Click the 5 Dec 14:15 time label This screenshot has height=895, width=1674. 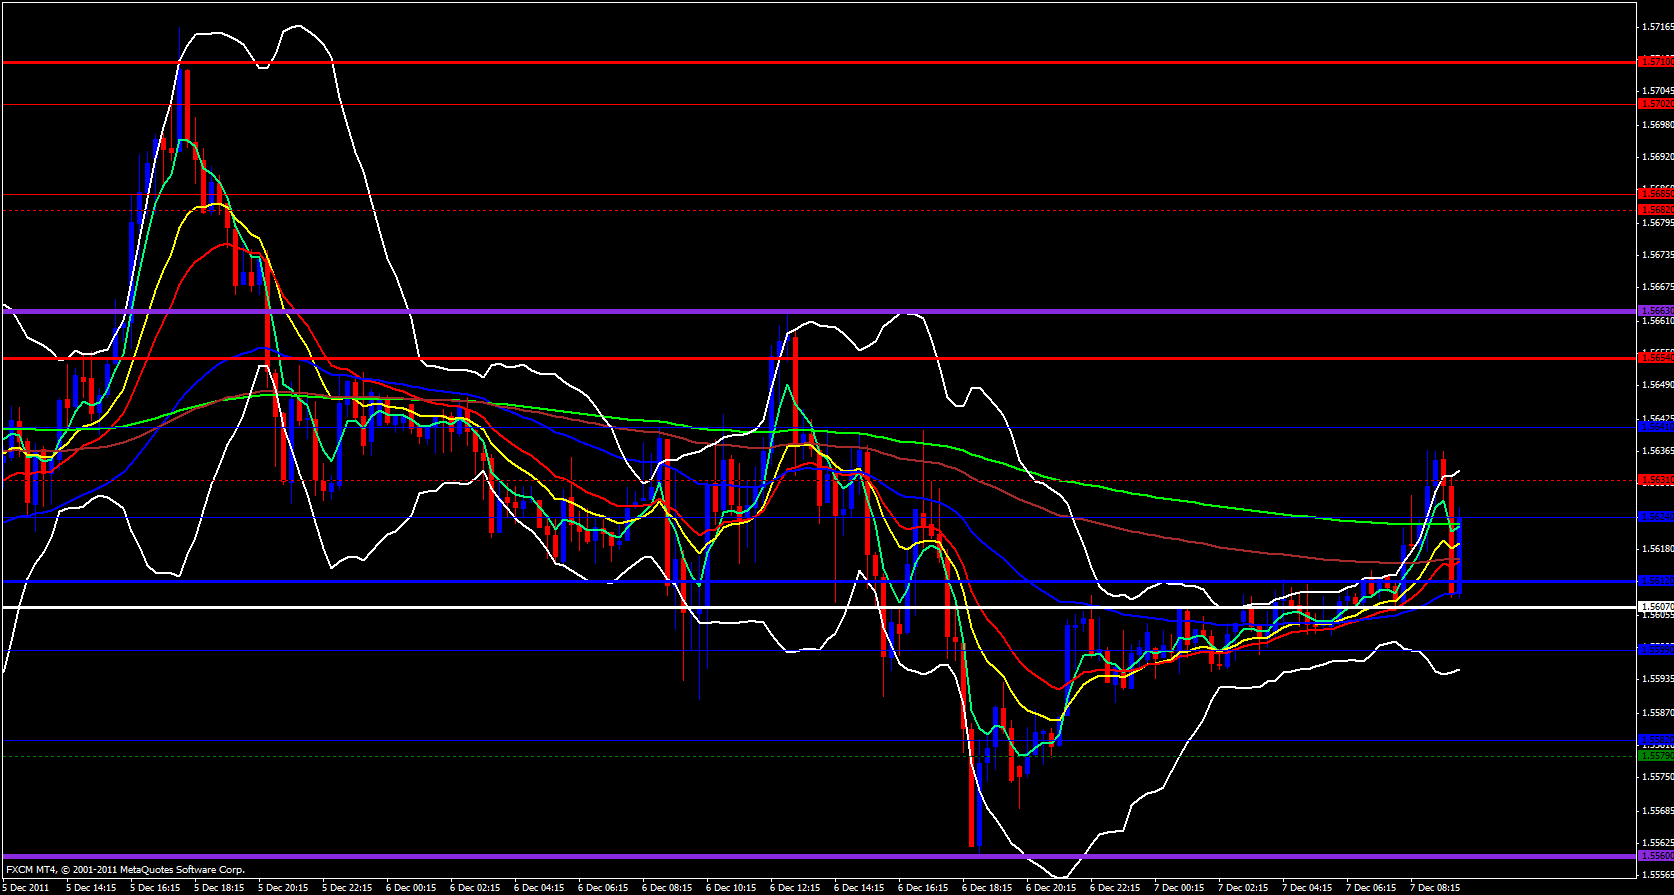click(91, 888)
